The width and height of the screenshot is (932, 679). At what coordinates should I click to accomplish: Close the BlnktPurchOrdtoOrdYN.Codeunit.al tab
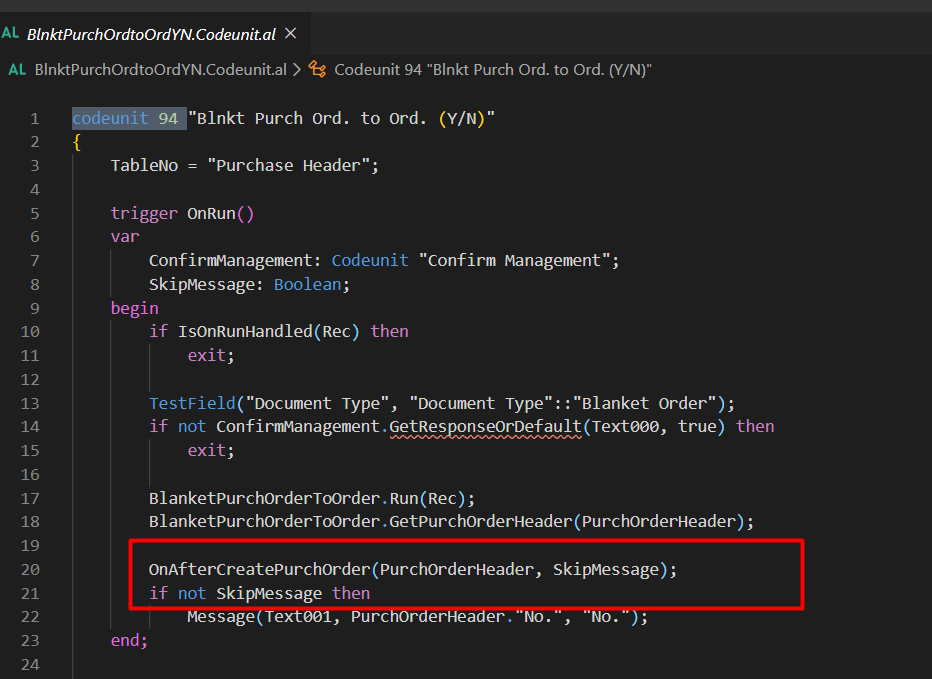[x=289, y=32]
